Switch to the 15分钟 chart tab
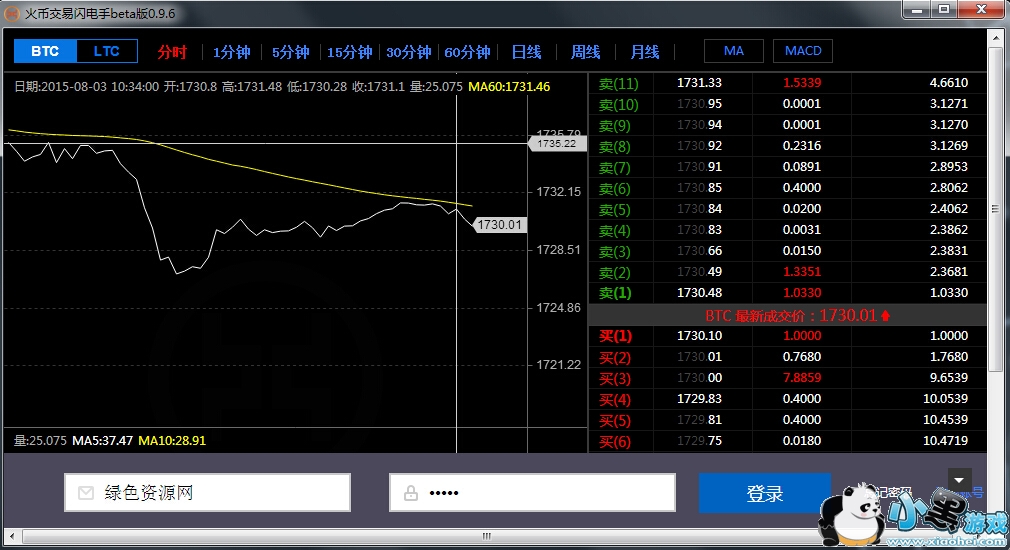This screenshot has height=550, width=1010. [349, 52]
